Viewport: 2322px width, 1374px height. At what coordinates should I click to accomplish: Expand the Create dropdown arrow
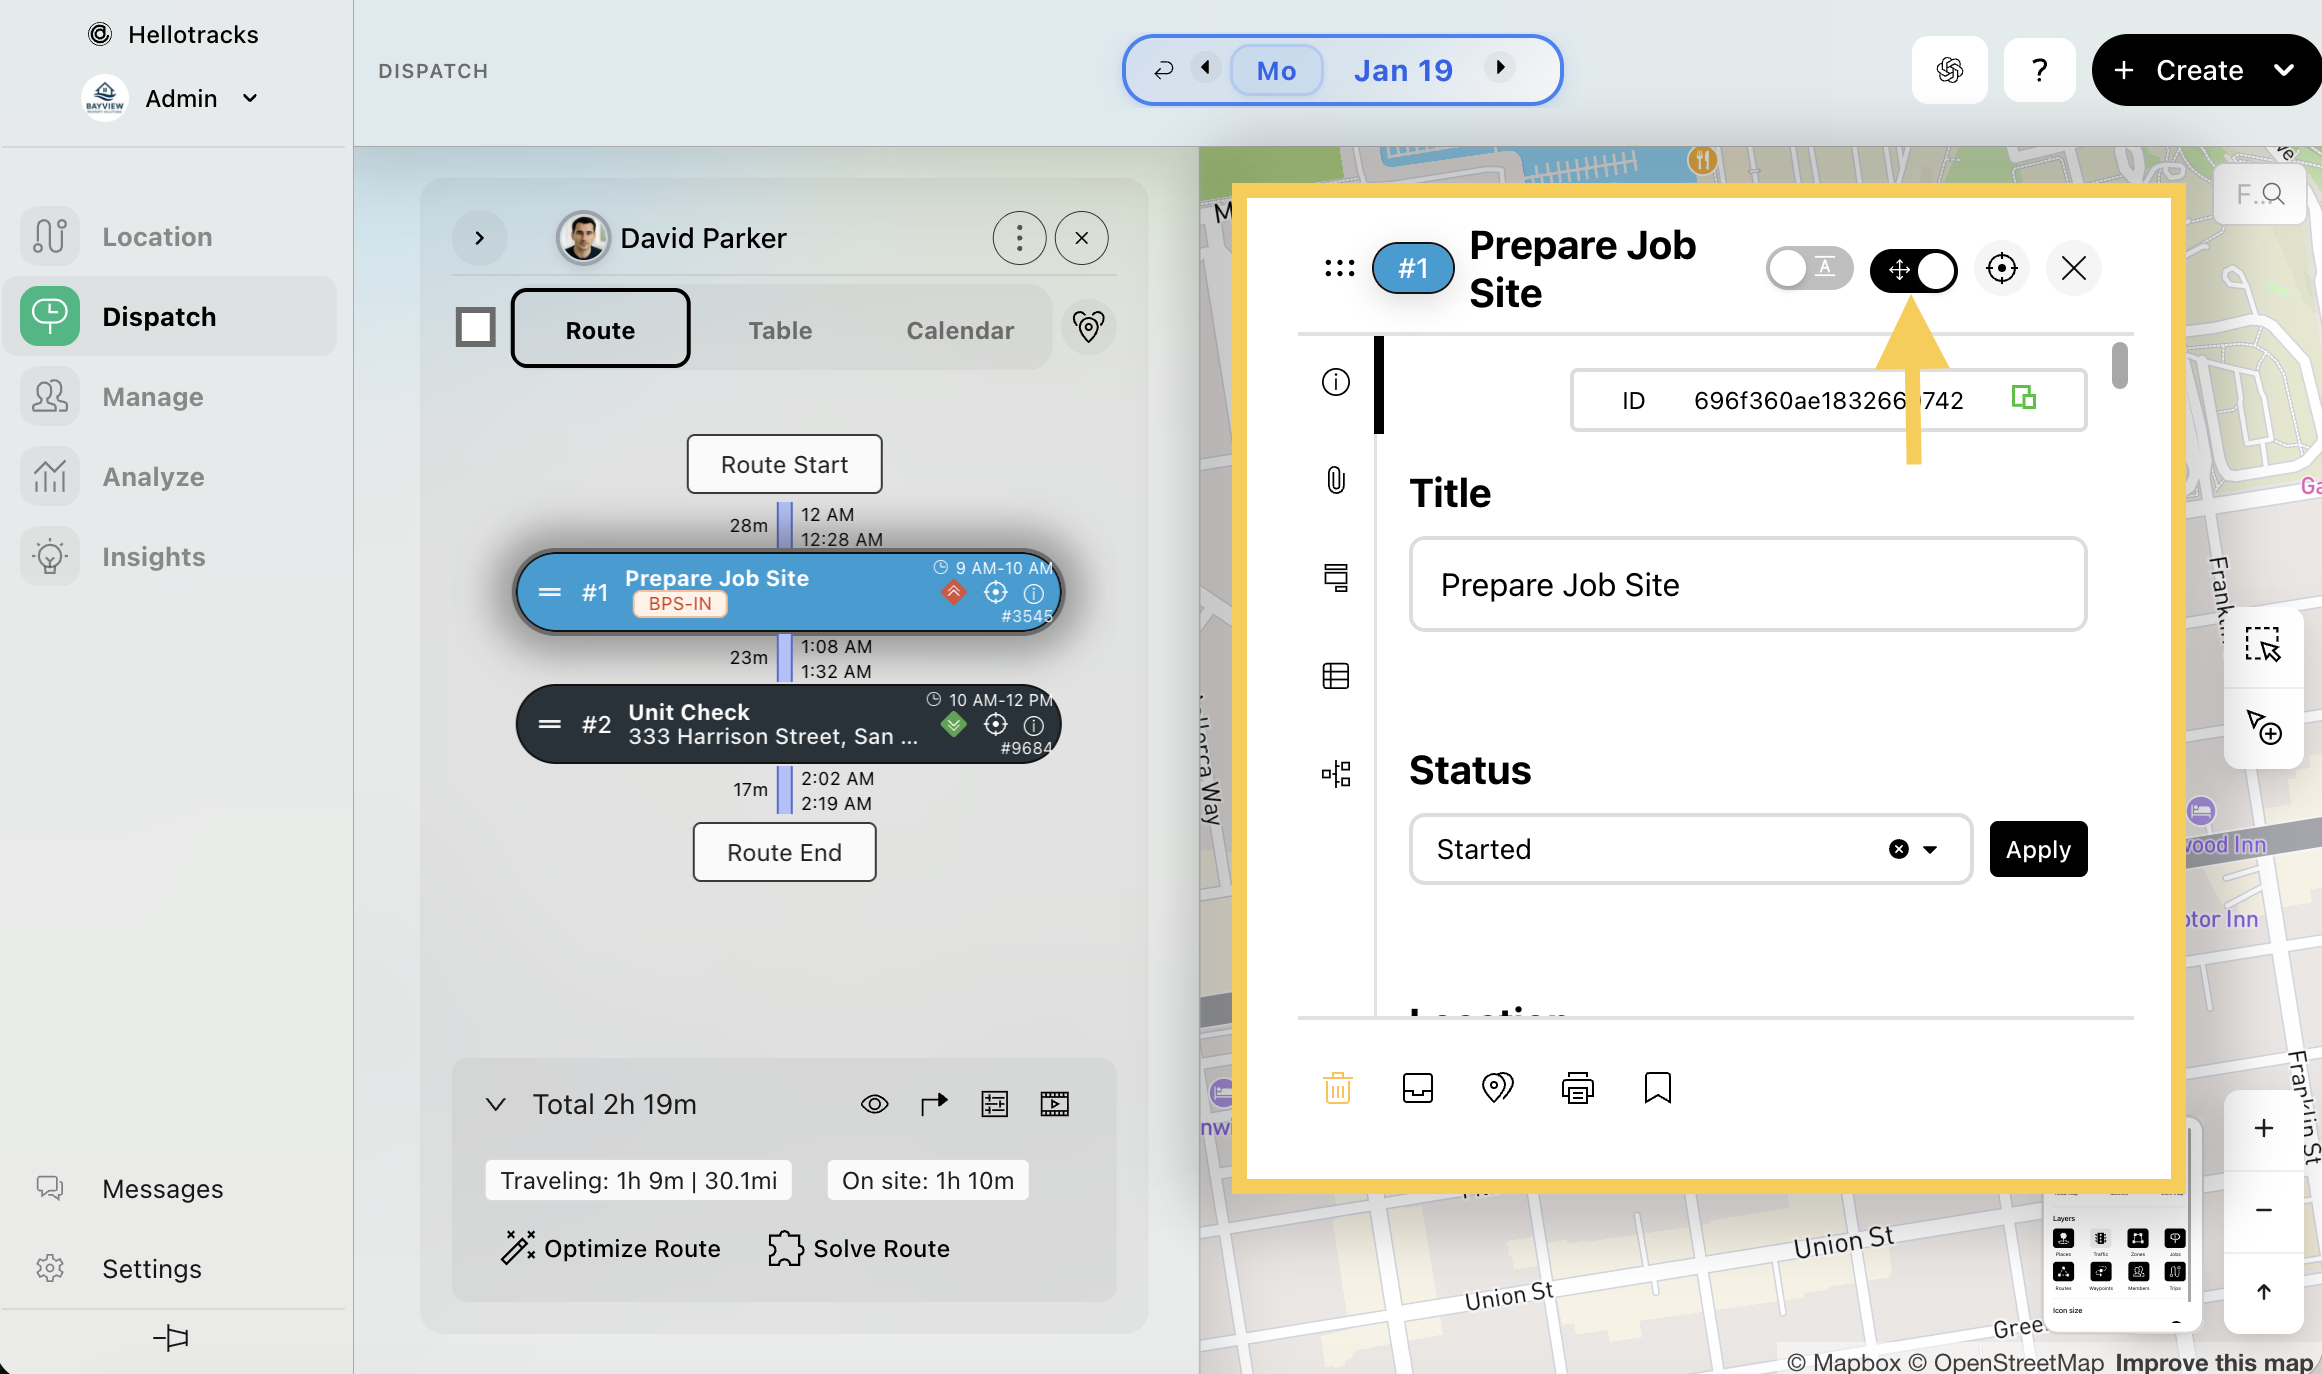2284,70
